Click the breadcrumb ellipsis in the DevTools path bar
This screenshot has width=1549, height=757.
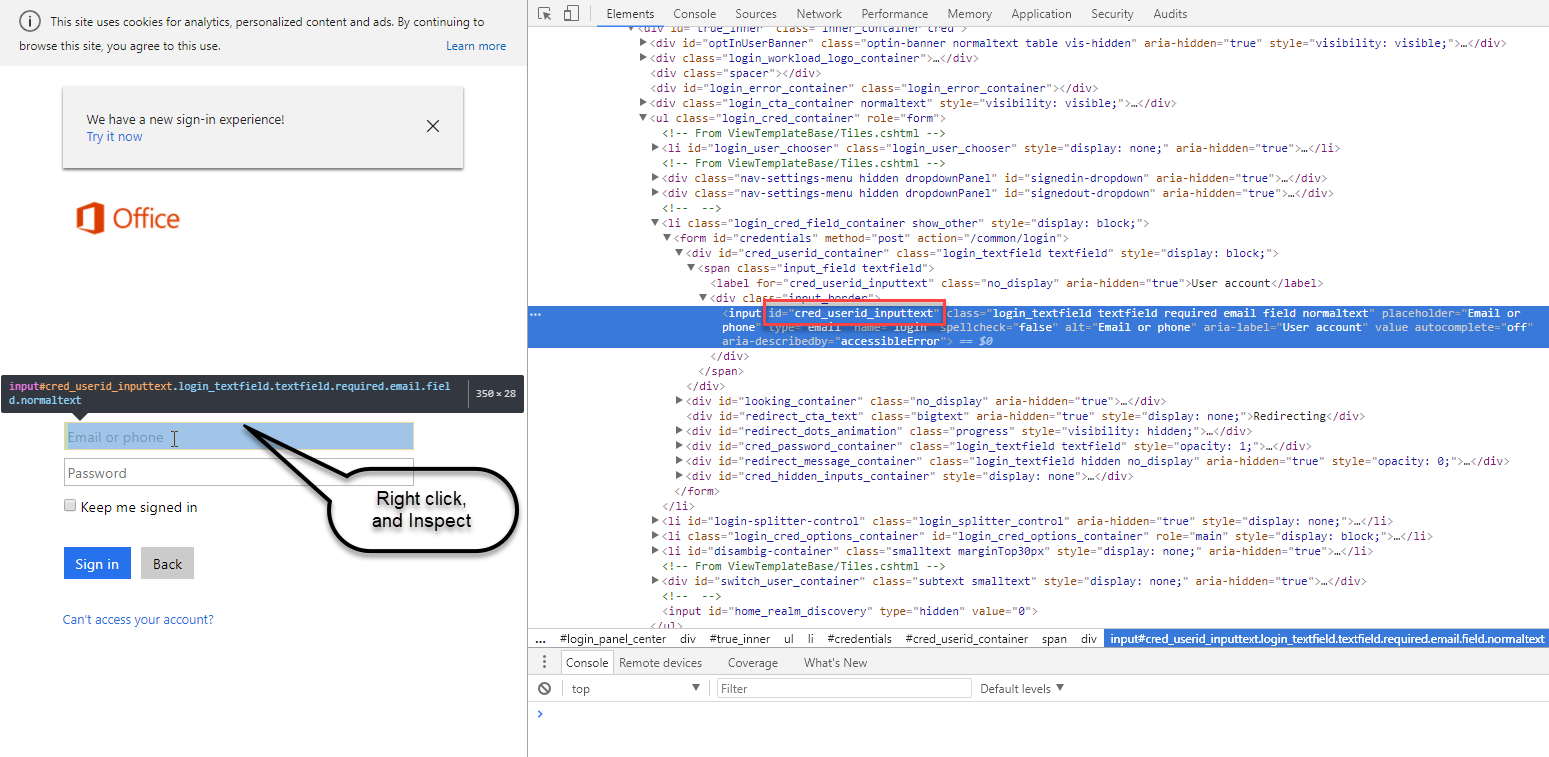[x=540, y=639]
